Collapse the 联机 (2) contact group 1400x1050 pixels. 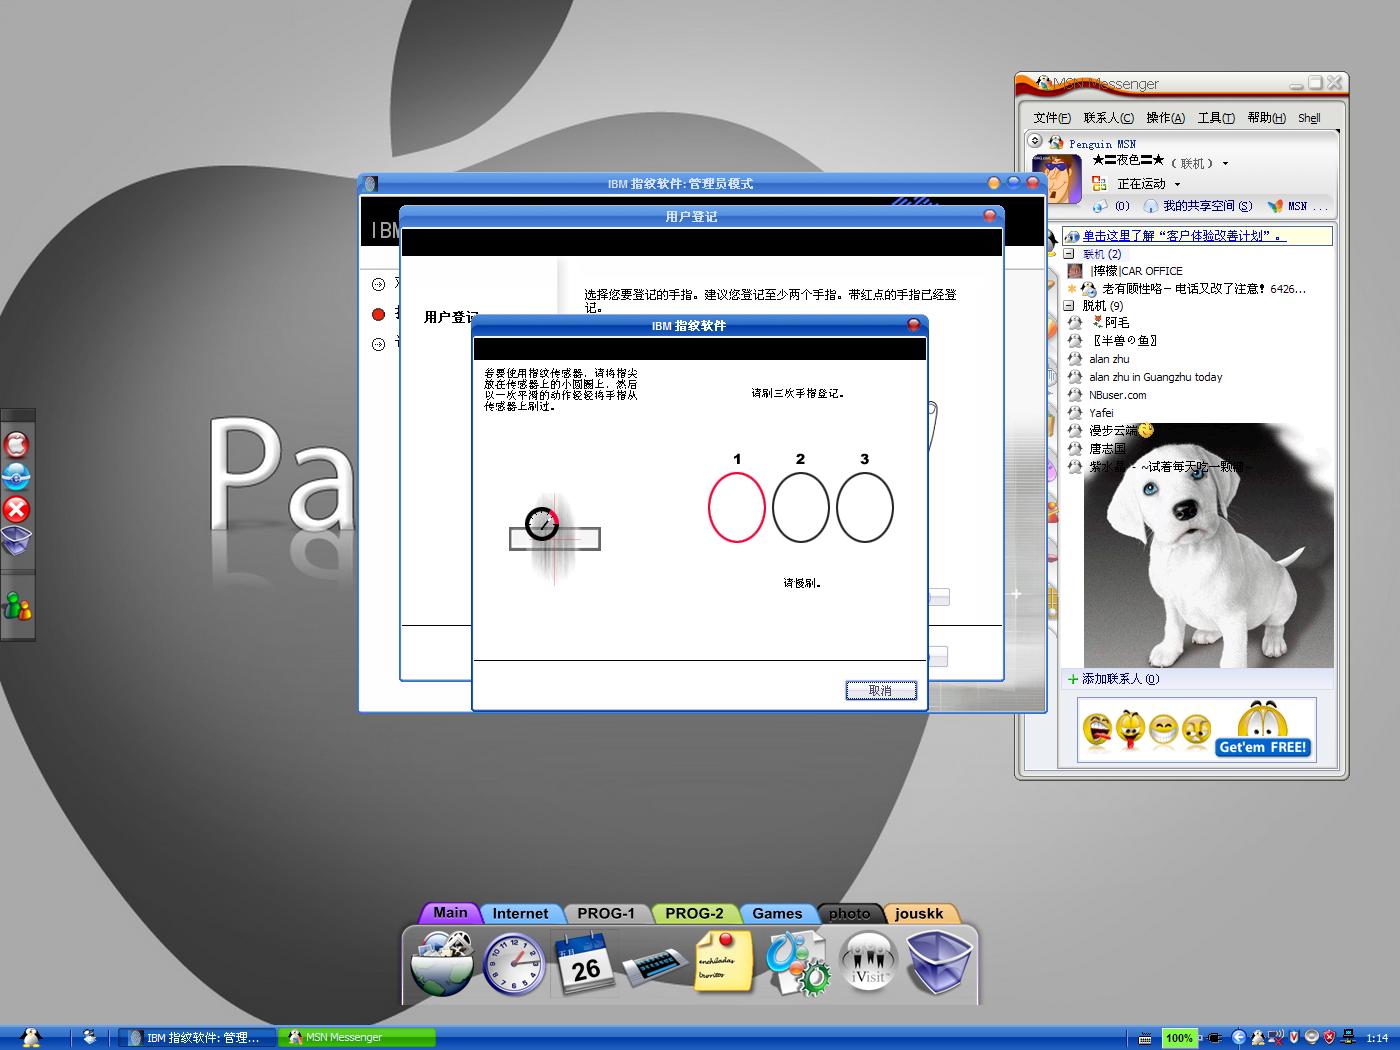click(1068, 254)
